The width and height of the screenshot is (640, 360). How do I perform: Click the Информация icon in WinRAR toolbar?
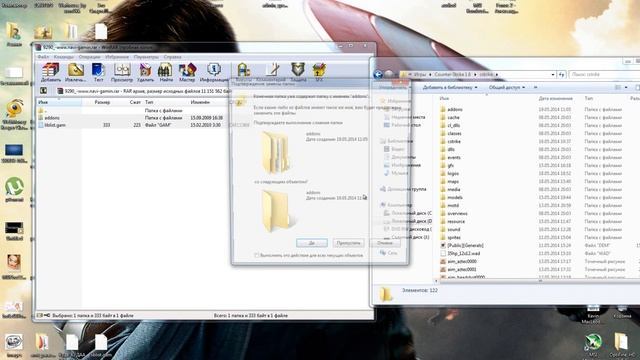213,73
